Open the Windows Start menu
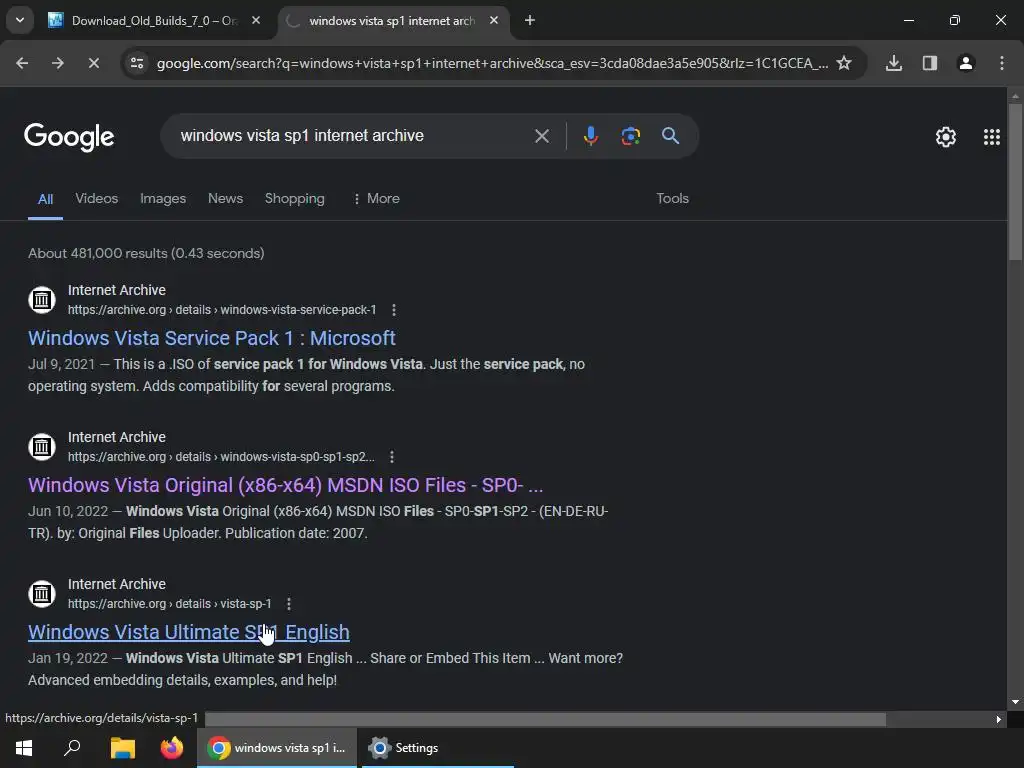 point(24,748)
